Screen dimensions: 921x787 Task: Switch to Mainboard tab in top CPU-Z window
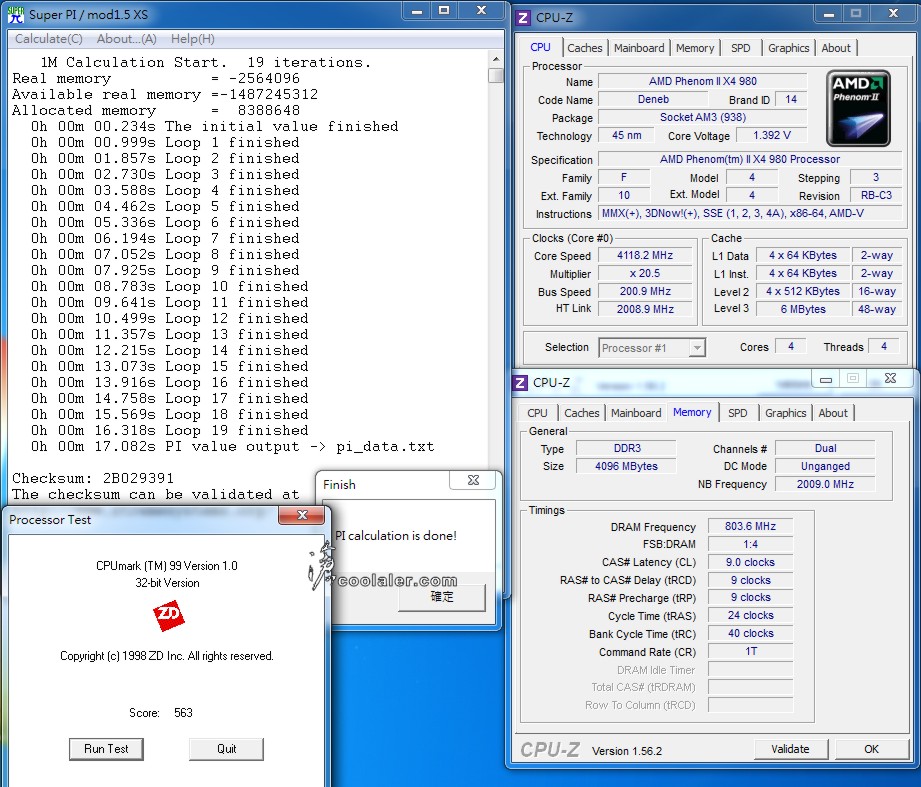coord(639,48)
